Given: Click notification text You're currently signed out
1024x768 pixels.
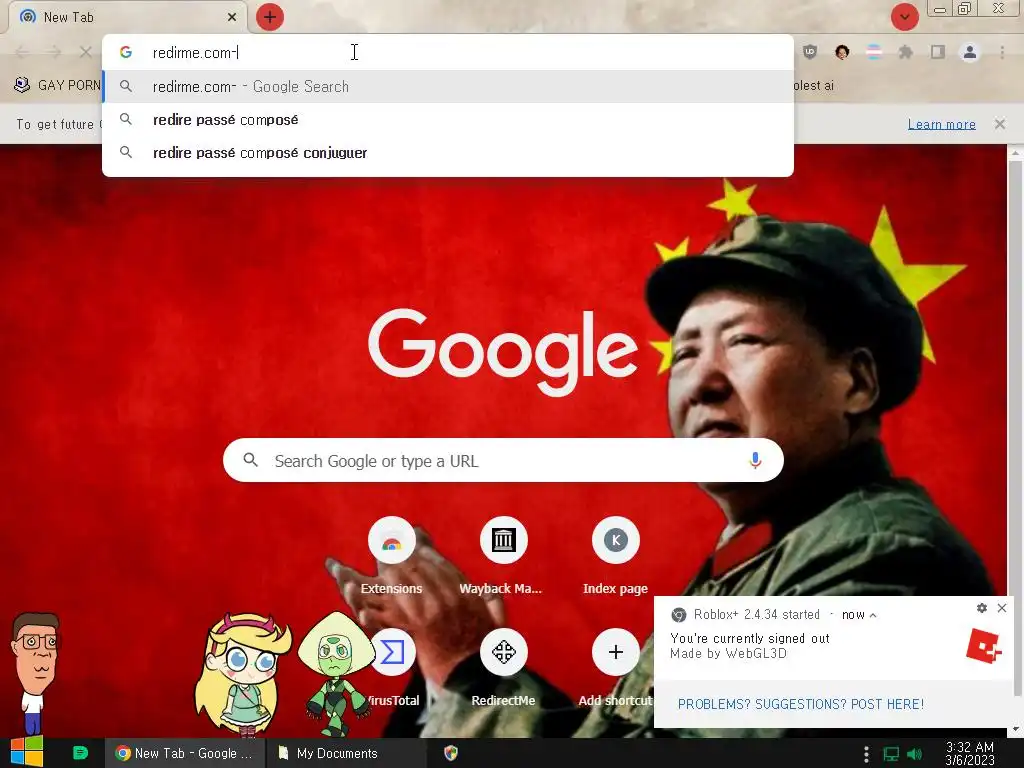Looking at the screenshot, I should [750, 638].
